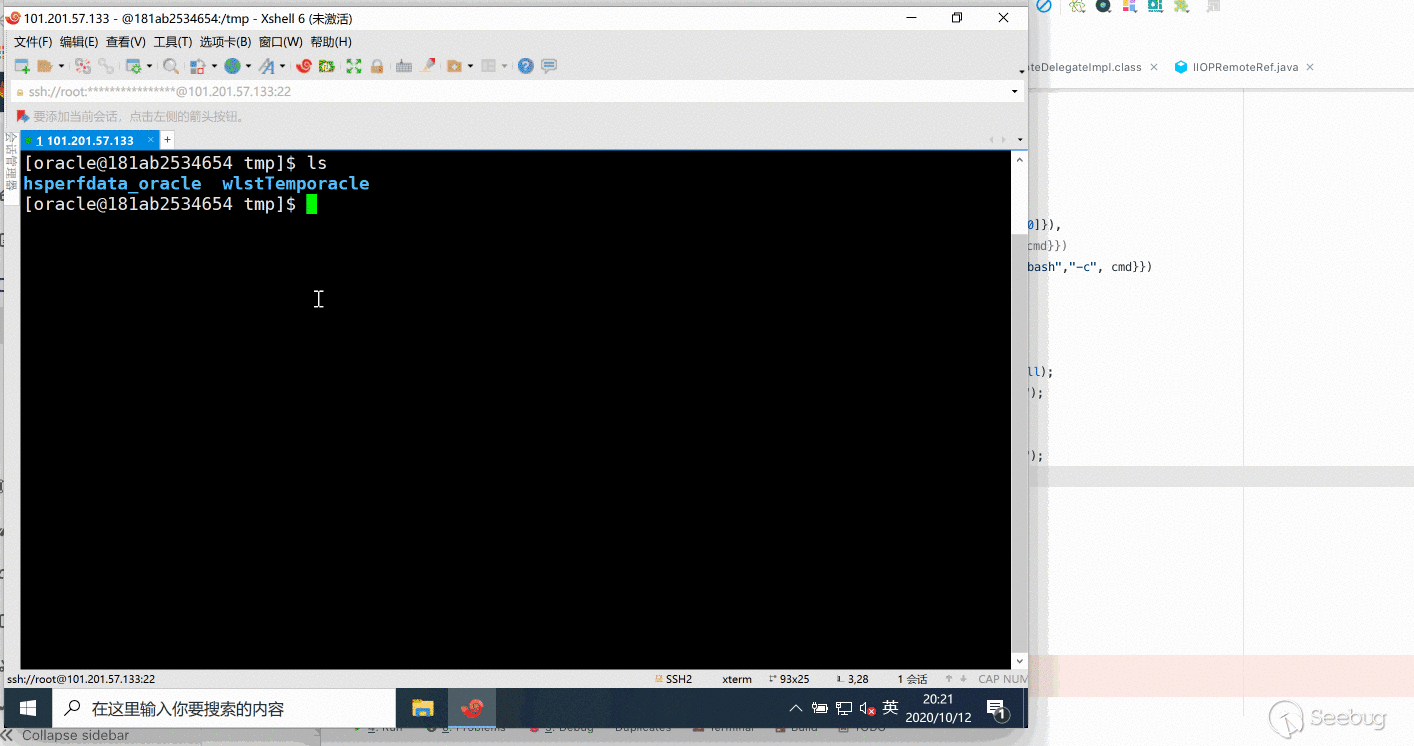Open the 工具(T) menu
This screenshot has width=1414, height=746.
[x=172, y=42]
